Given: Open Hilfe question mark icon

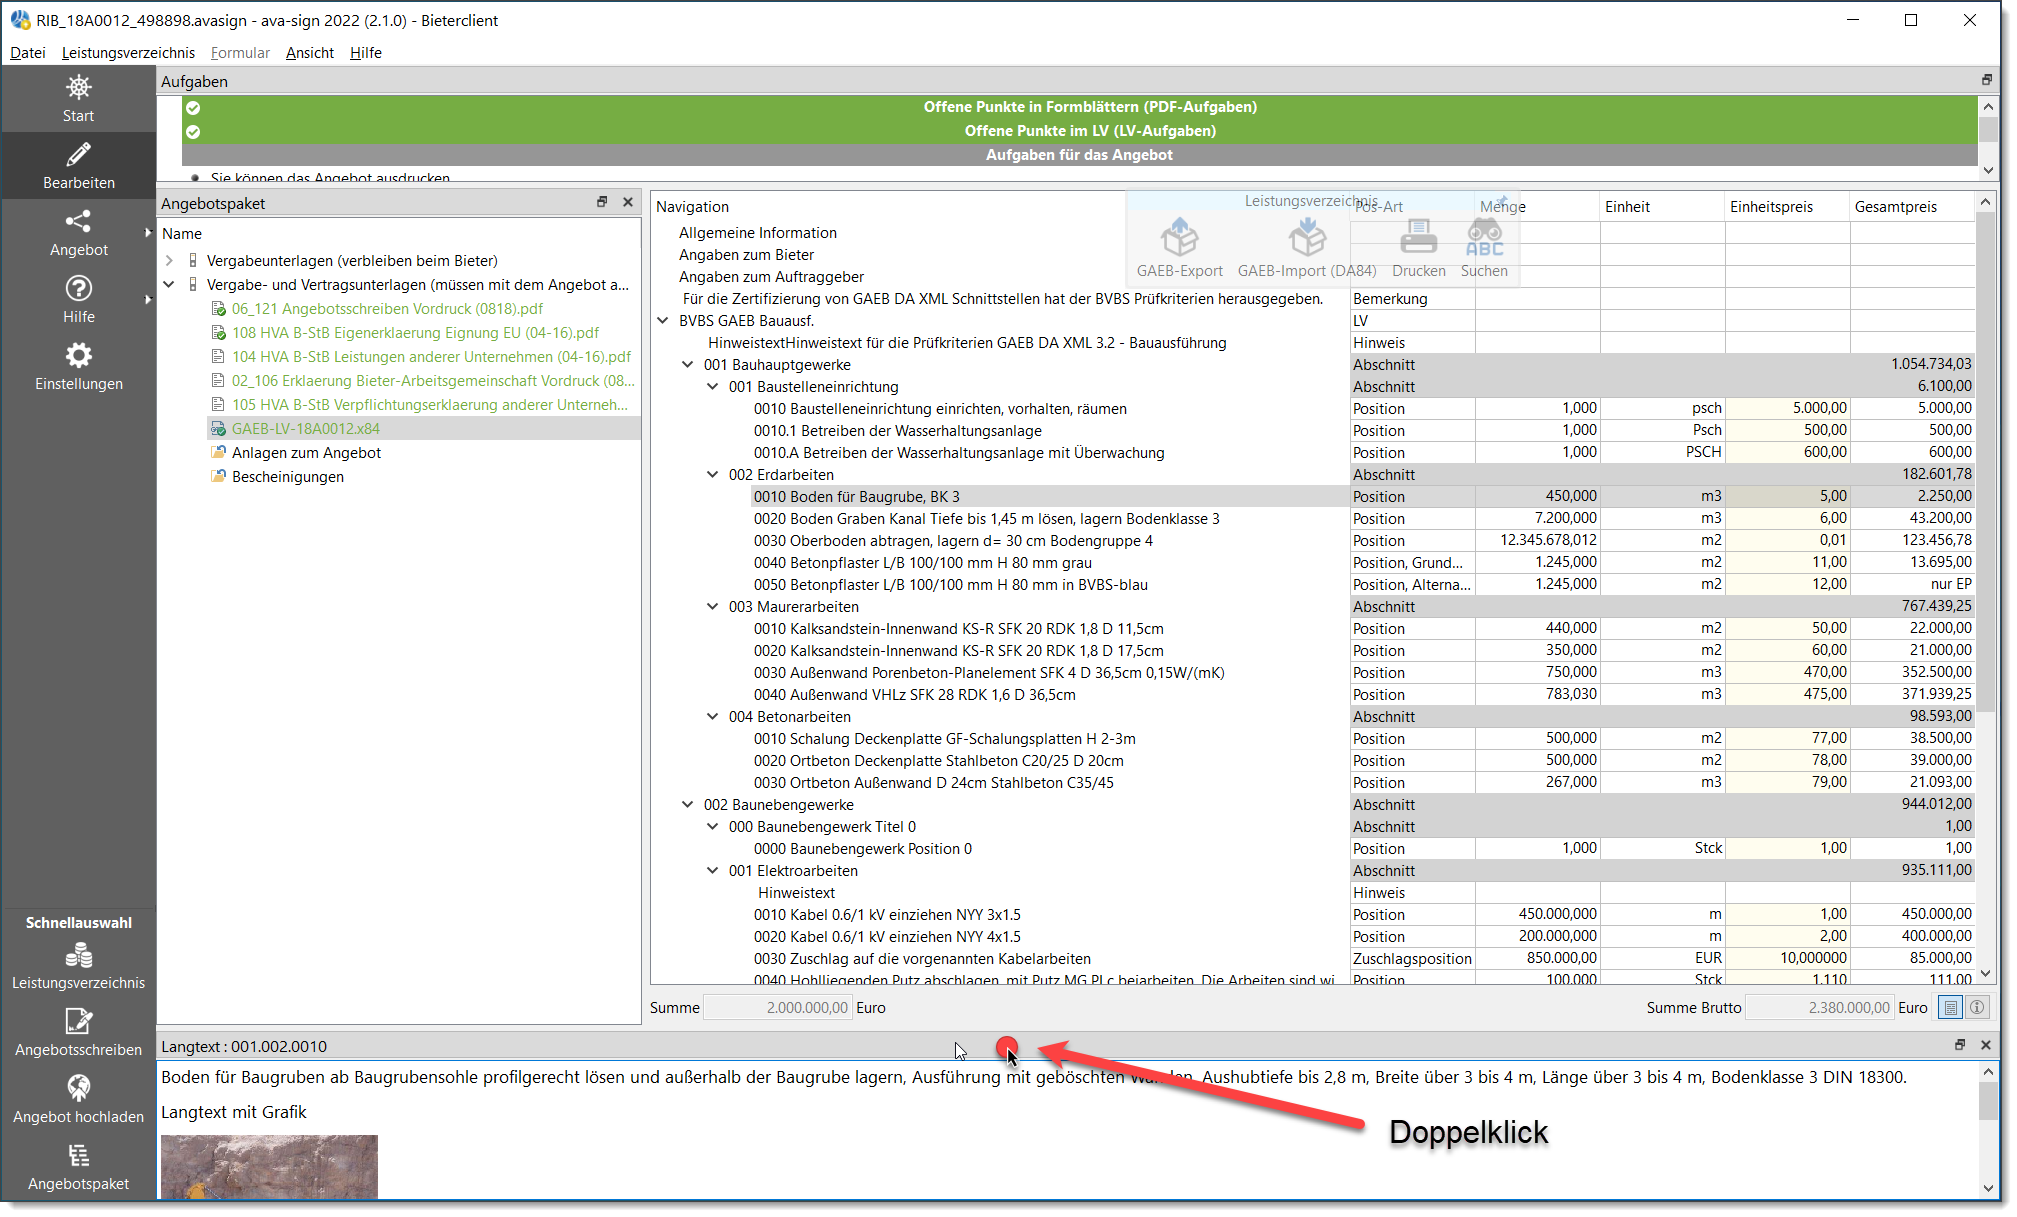Looking at the screenshot, I should (78, 288).
